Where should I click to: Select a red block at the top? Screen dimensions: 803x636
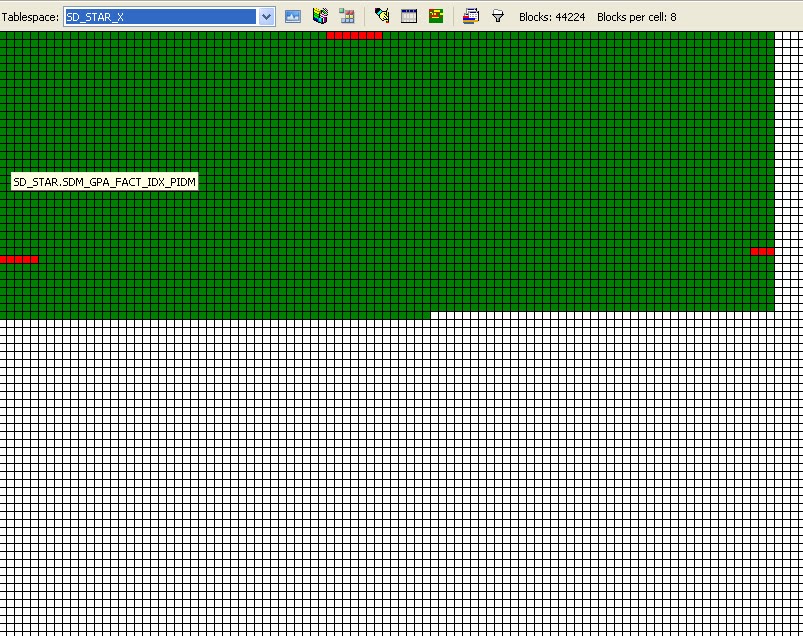click(355, 33)
